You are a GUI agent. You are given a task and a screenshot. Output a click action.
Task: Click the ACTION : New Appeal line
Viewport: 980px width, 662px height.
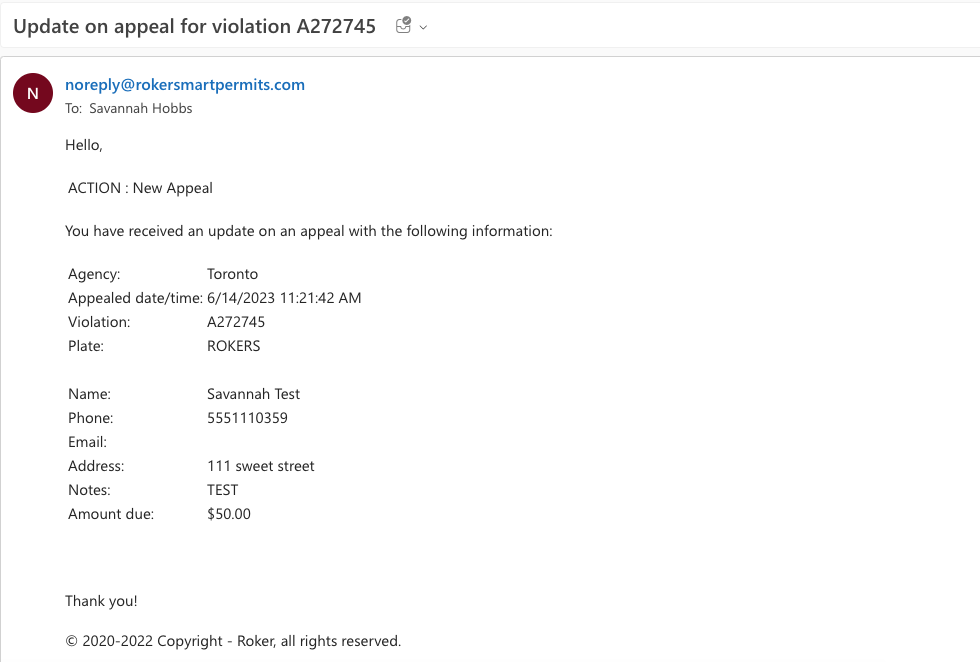click(x=140, y=188)
